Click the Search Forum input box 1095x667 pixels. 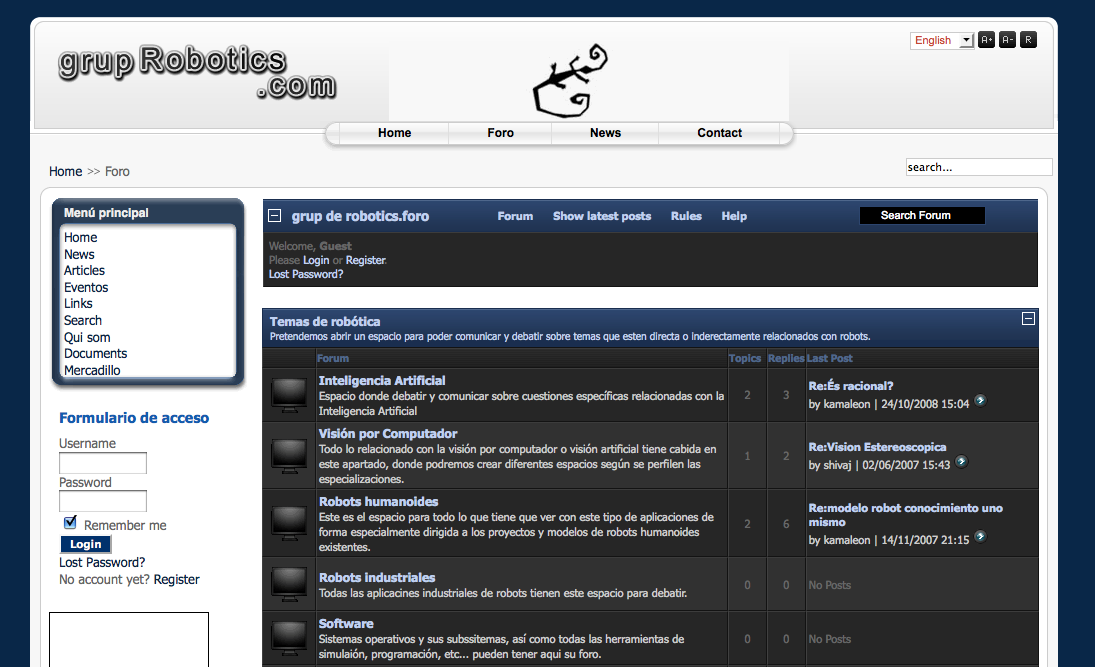point(921,216)
